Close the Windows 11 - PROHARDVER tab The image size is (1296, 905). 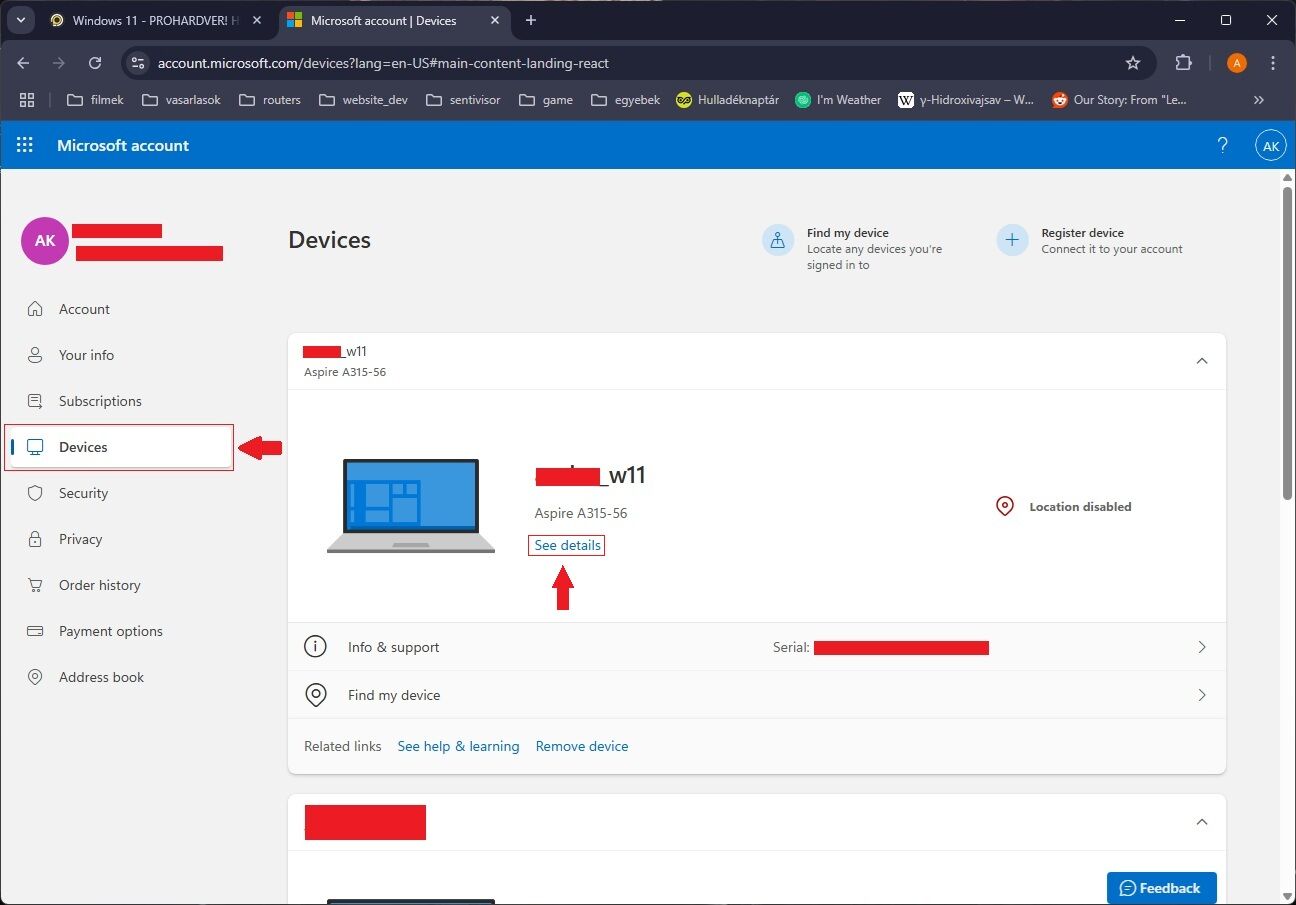(256, 20)
